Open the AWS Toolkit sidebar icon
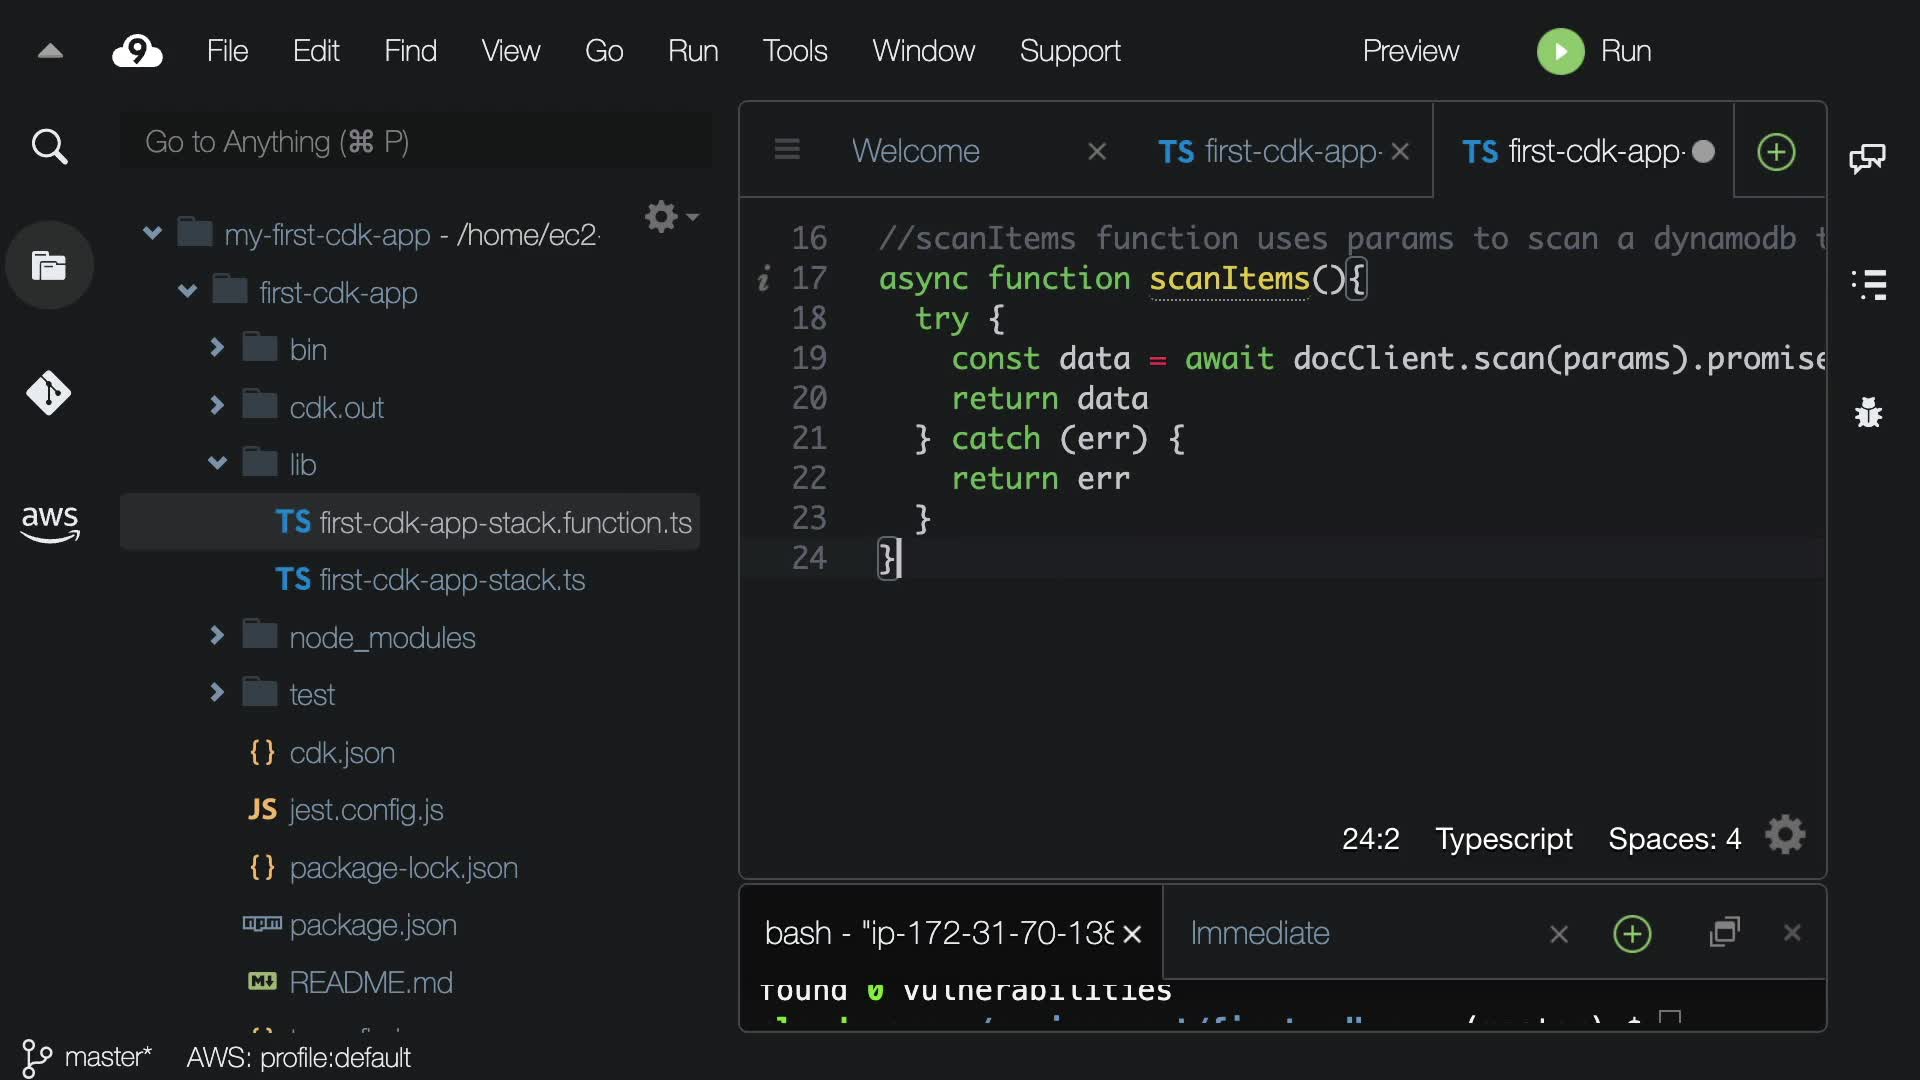This screenshot has width=1920, height=1080. (x=49, y=522)
